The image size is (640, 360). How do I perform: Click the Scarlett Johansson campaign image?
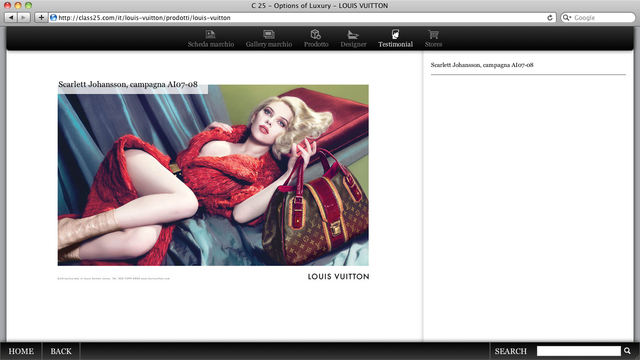point(213,175)
